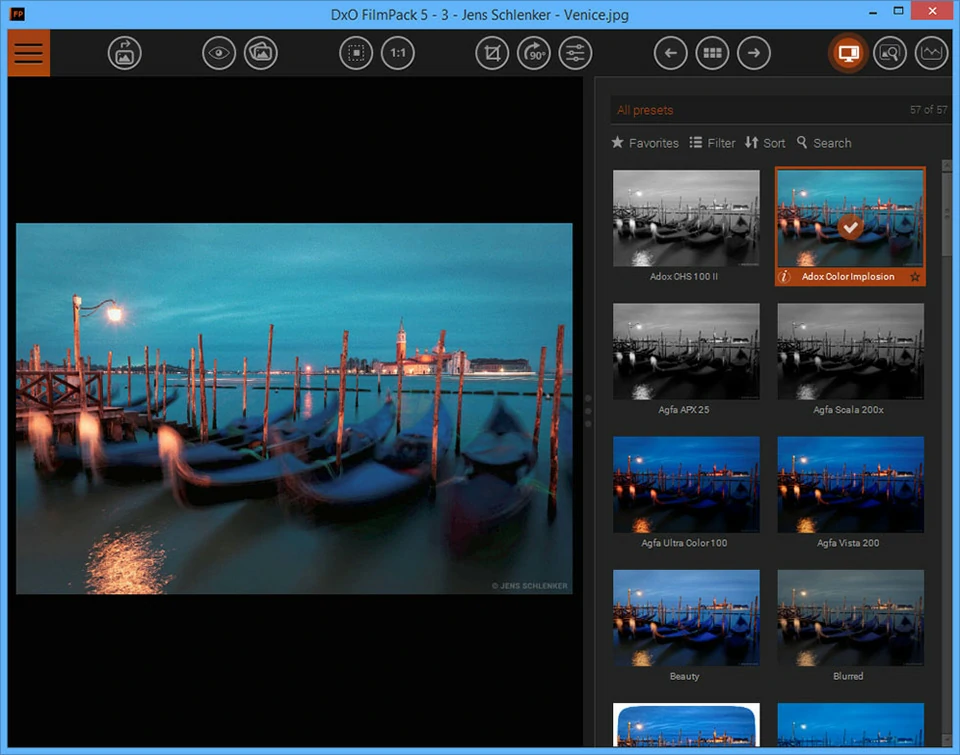Select the Crop tool

coord(492,53)
